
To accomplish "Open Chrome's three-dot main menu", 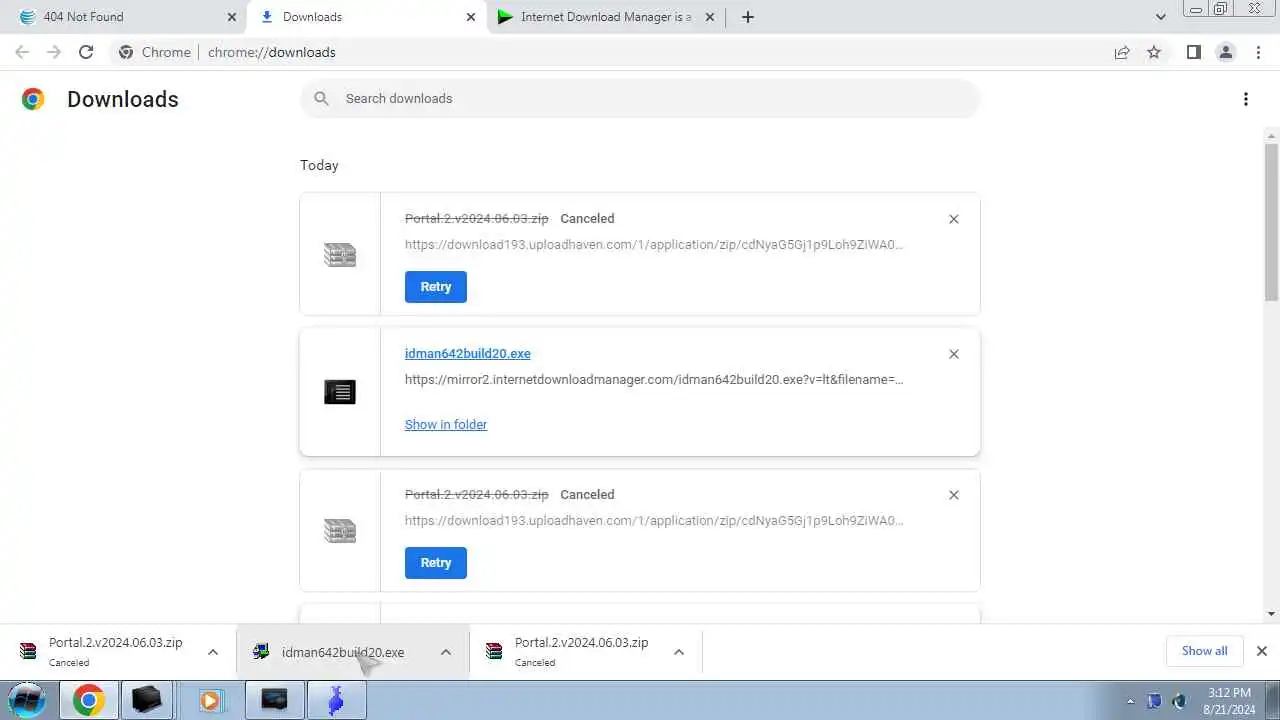I will (x=1258, y=52).
